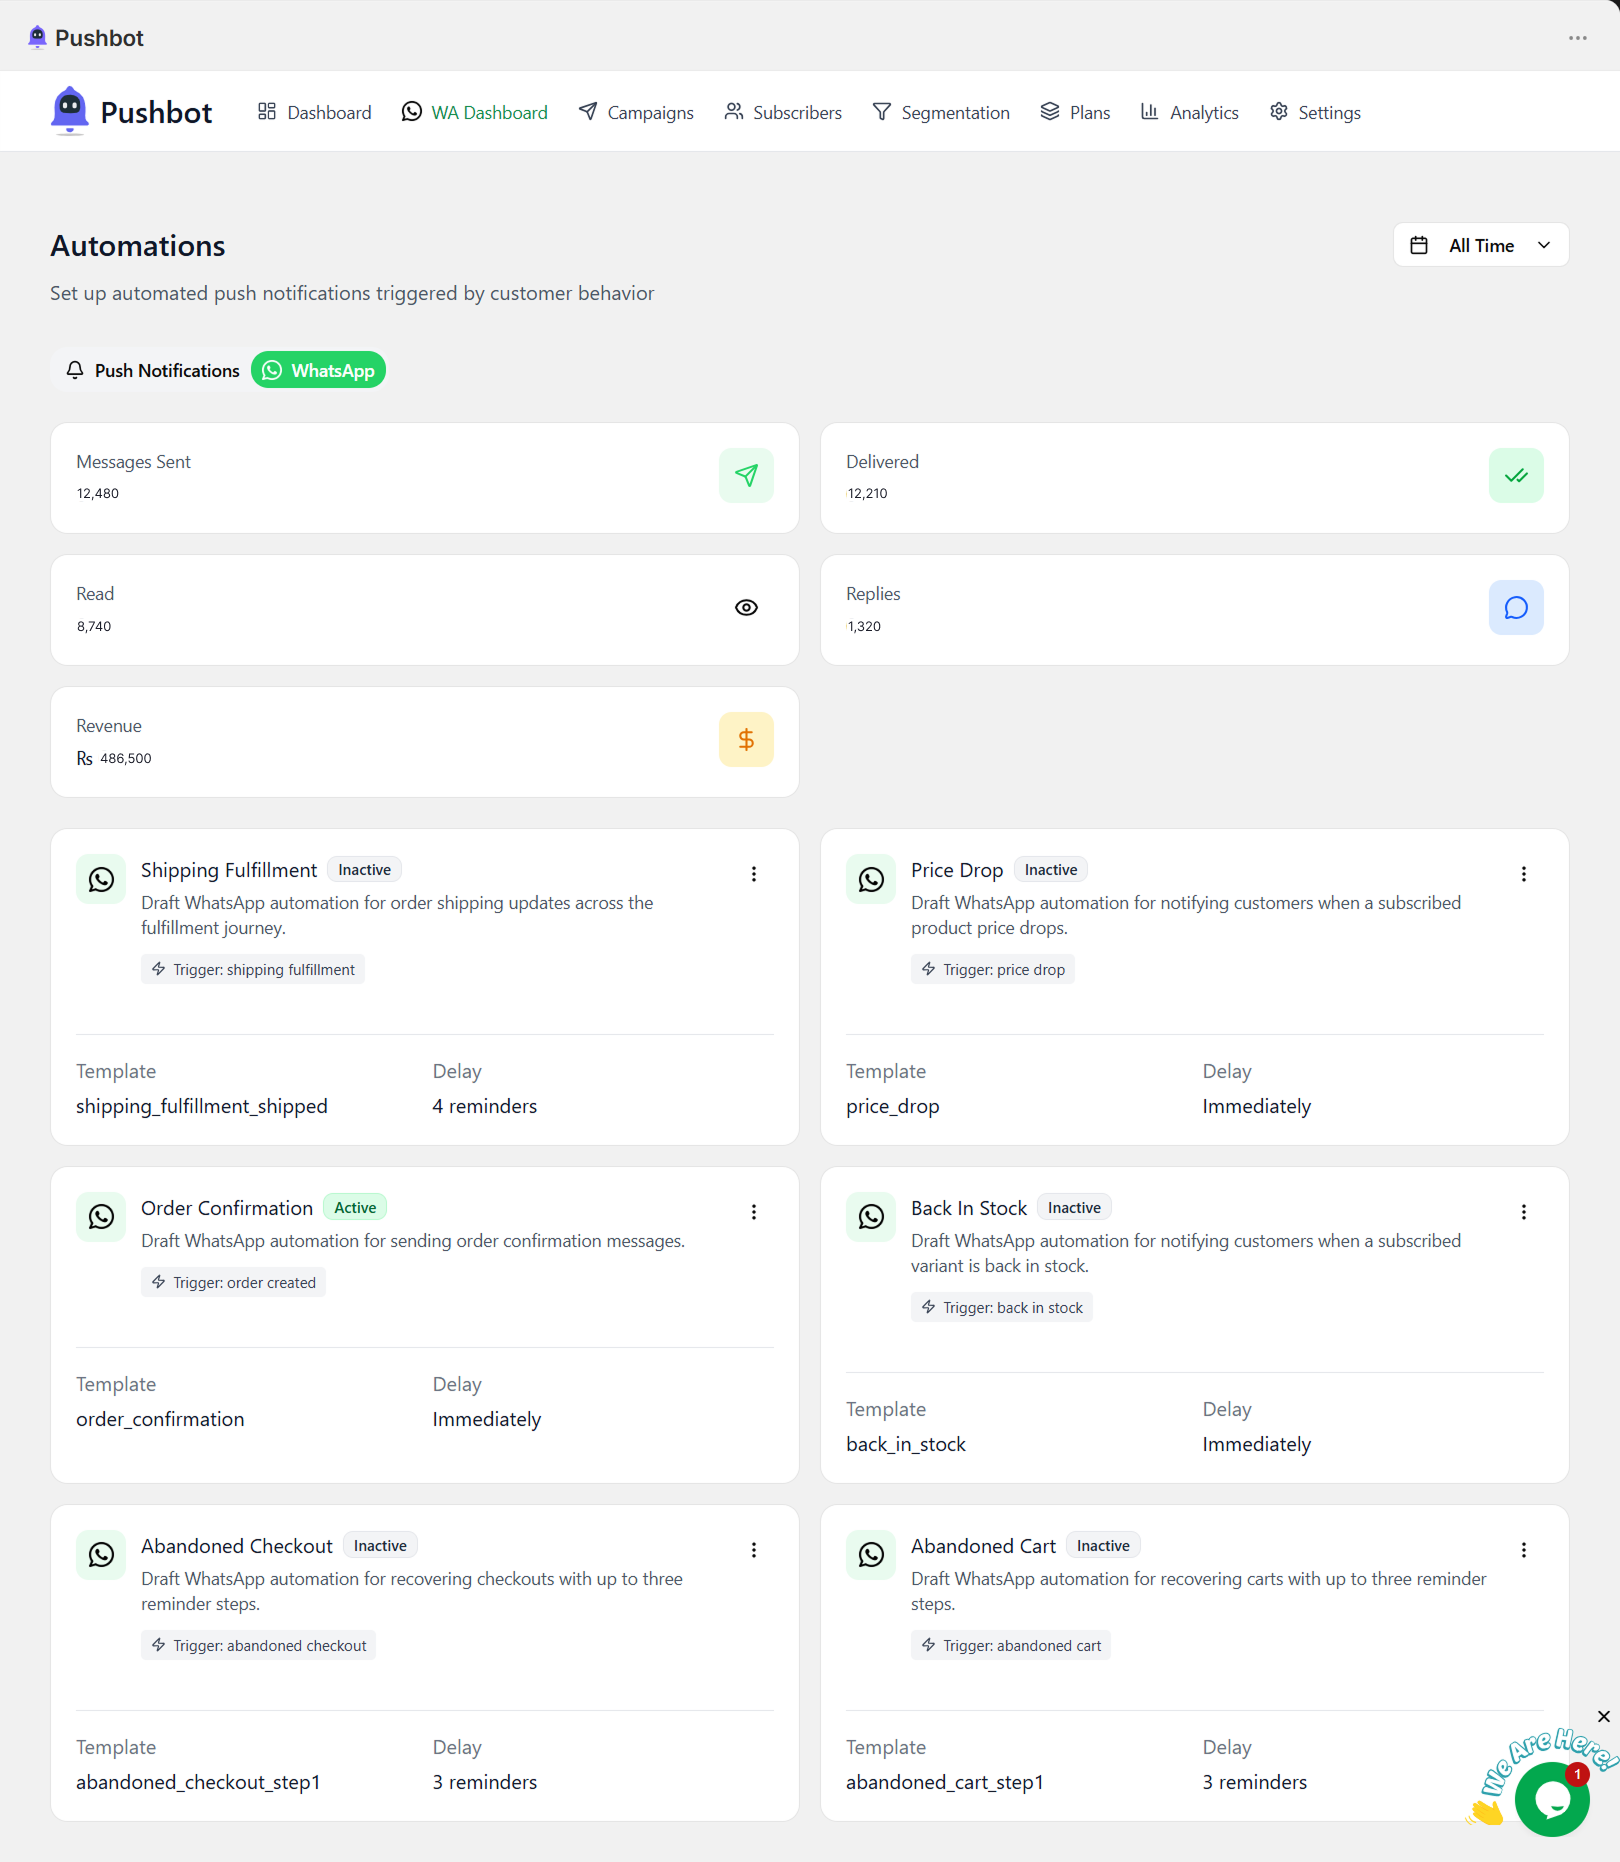Click the 486,500 revenue value
Image resolution: width=1620 pixels, height=1862 pixels.
(x=126, y=758)
